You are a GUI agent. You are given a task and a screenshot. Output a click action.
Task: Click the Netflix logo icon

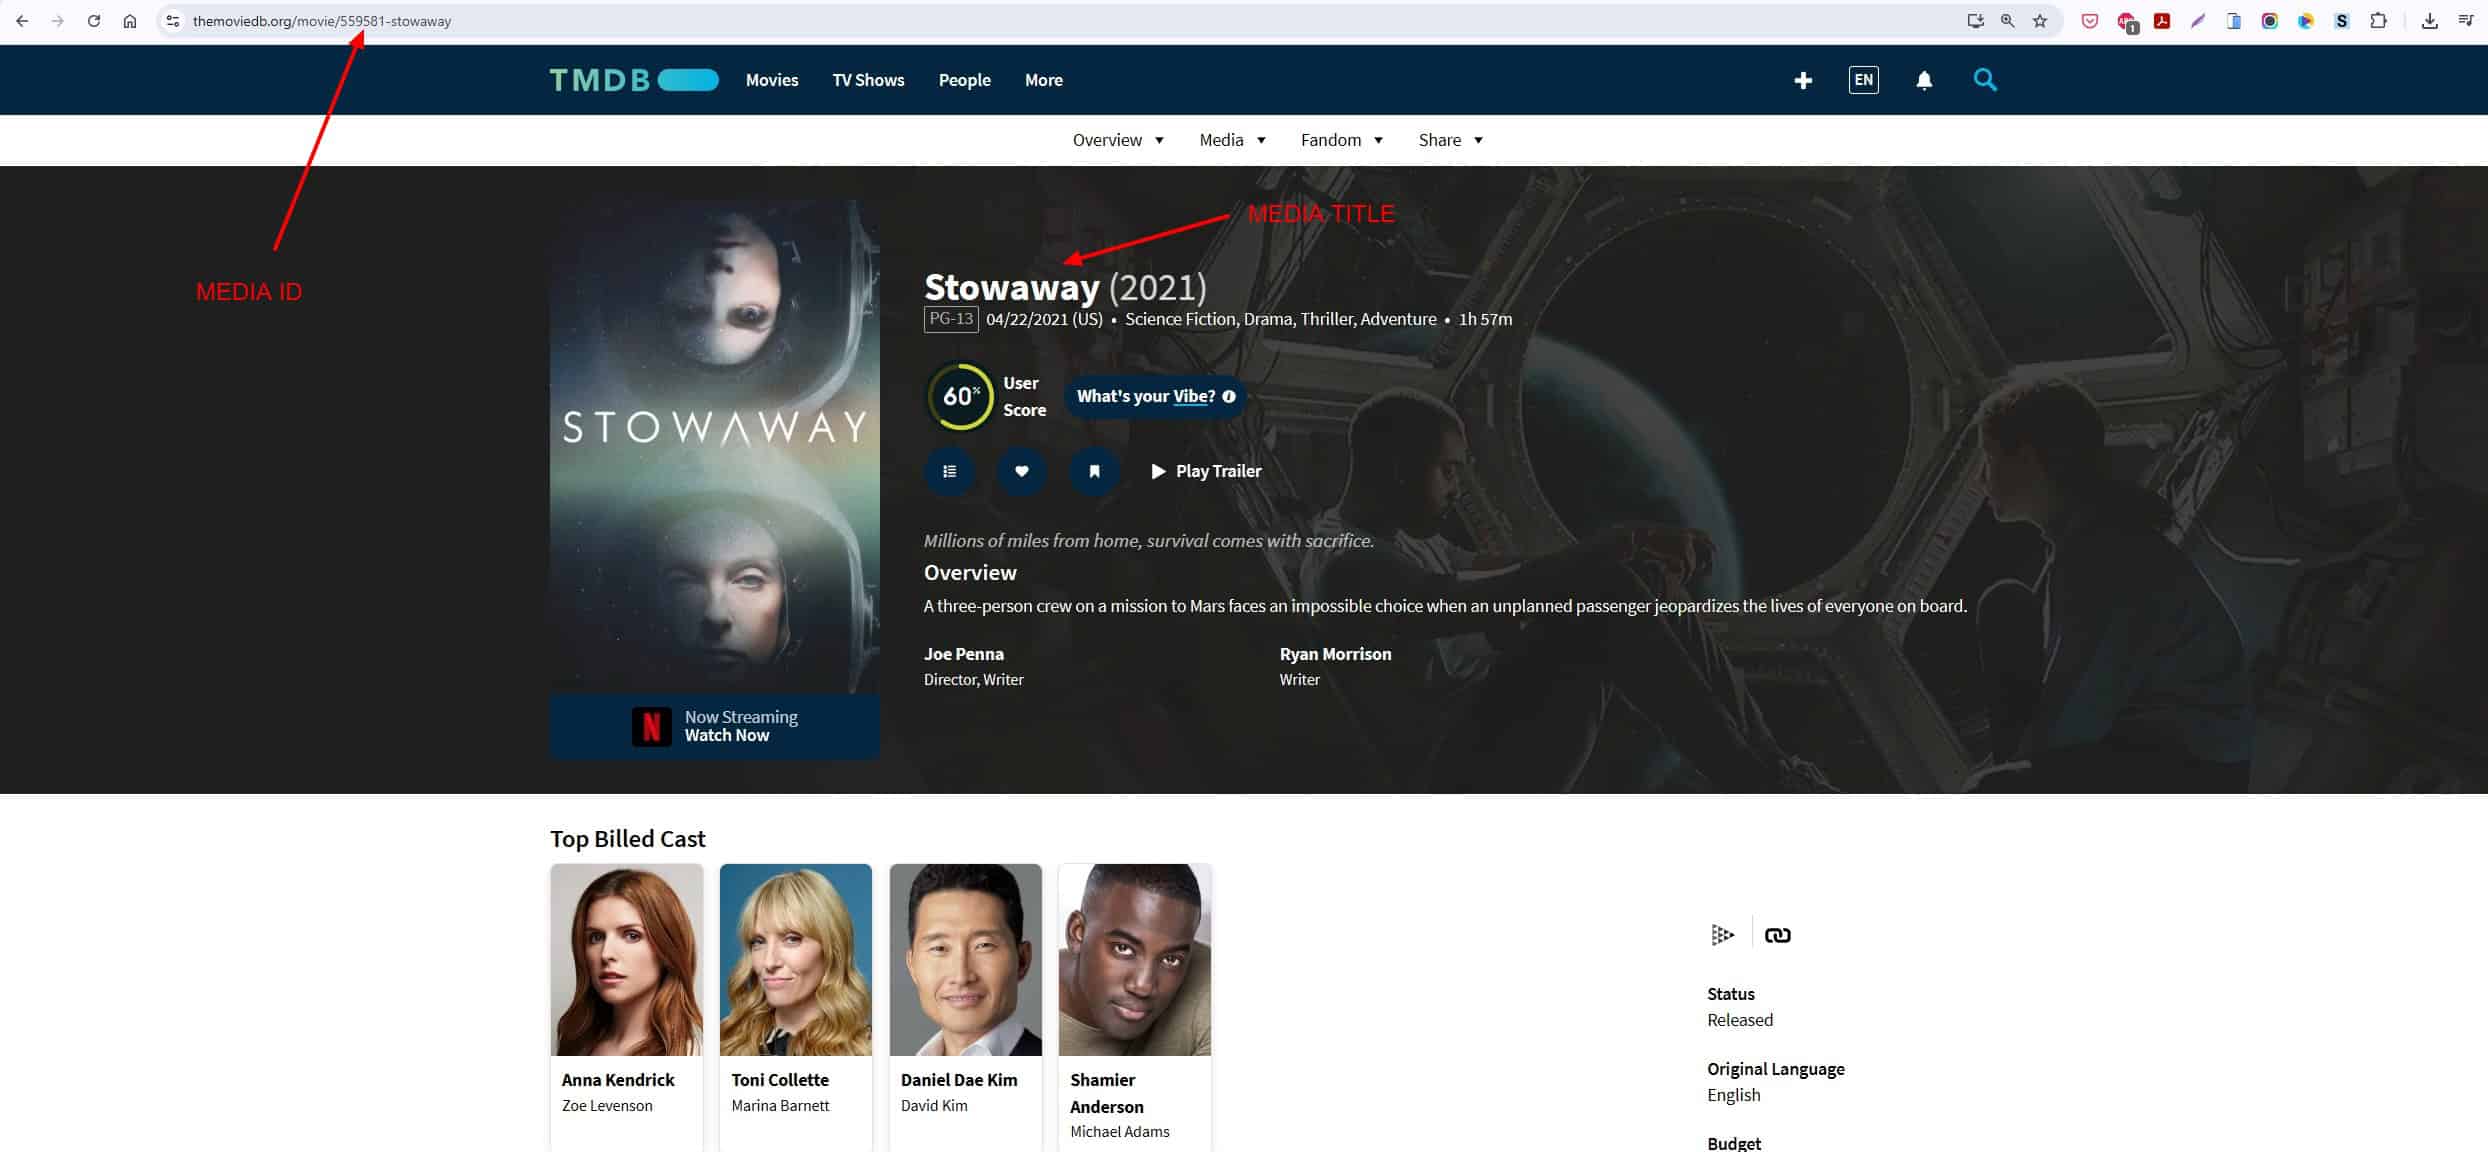652,726
